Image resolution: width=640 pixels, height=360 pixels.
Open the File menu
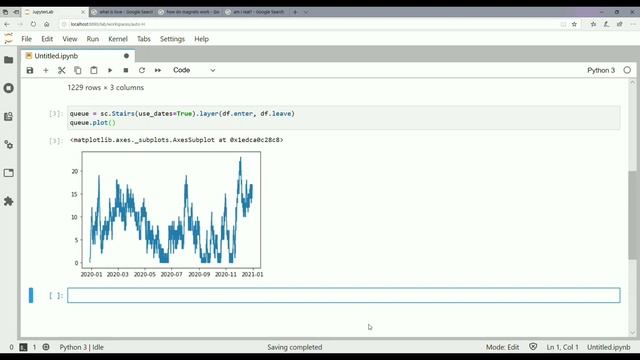click(27, 39)
